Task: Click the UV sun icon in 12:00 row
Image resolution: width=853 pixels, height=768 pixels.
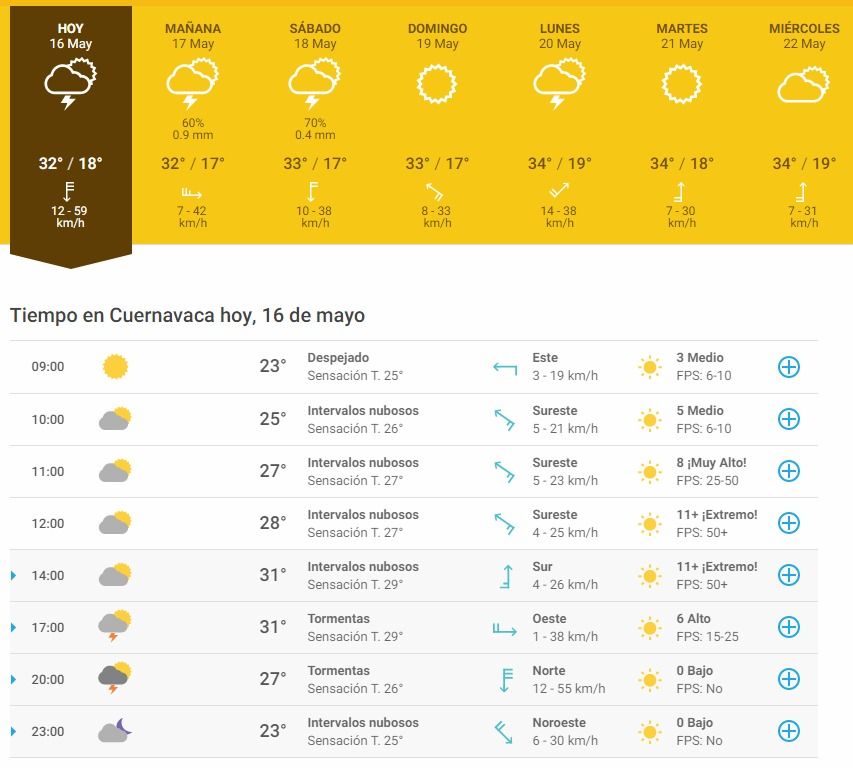Action: pos(650,523)
